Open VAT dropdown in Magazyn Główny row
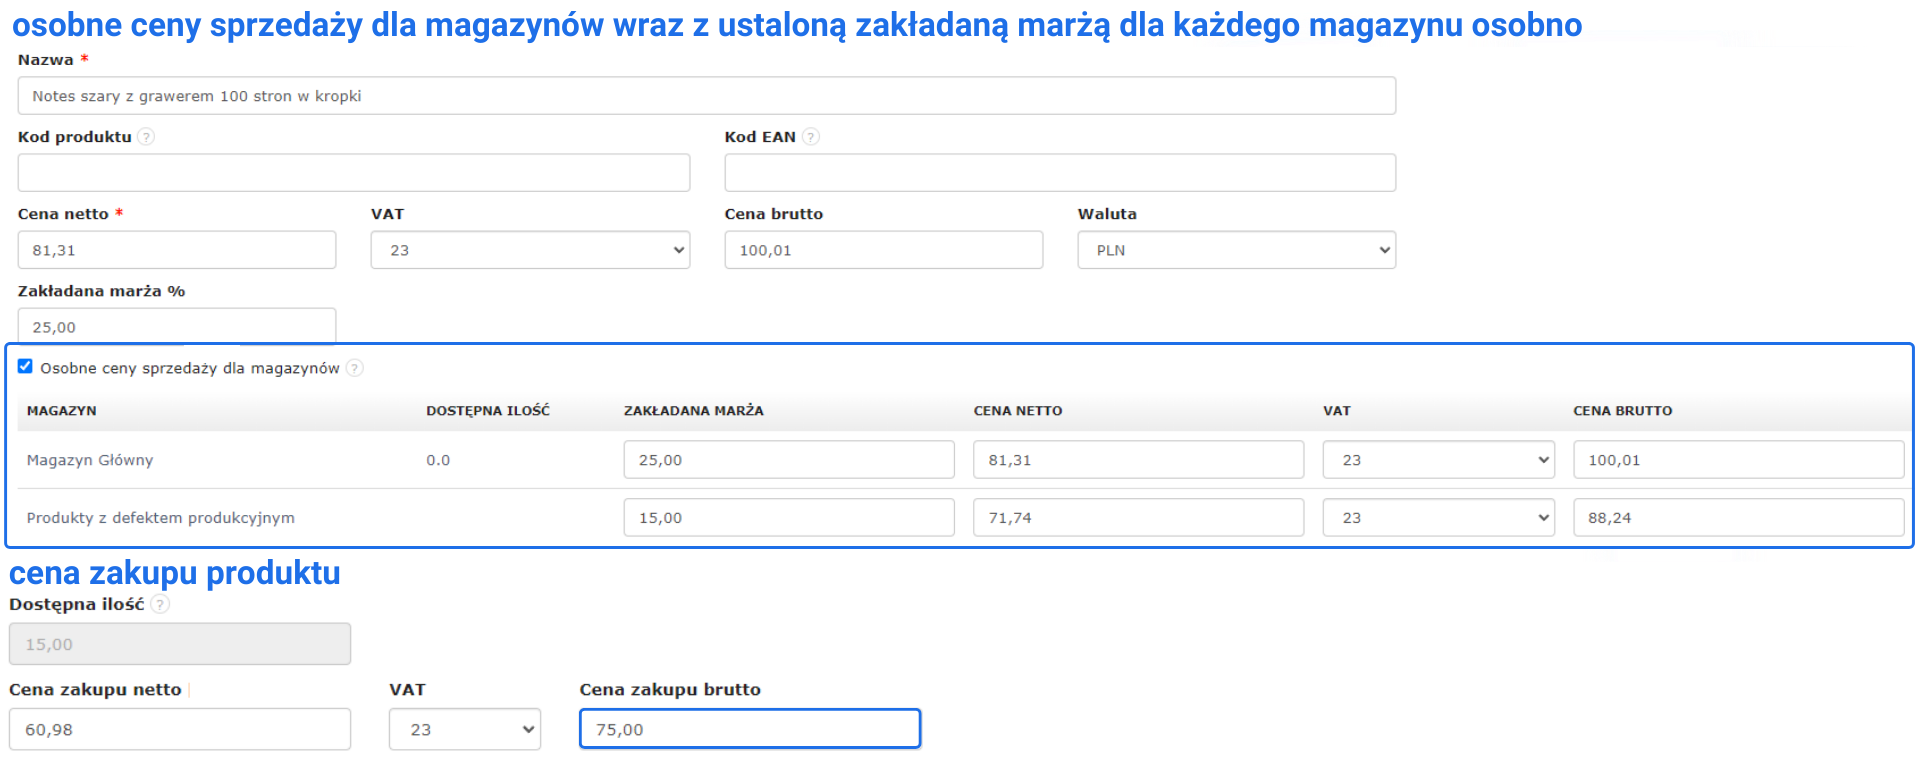Viewport: 1920px width, 759px height. 1438,460
